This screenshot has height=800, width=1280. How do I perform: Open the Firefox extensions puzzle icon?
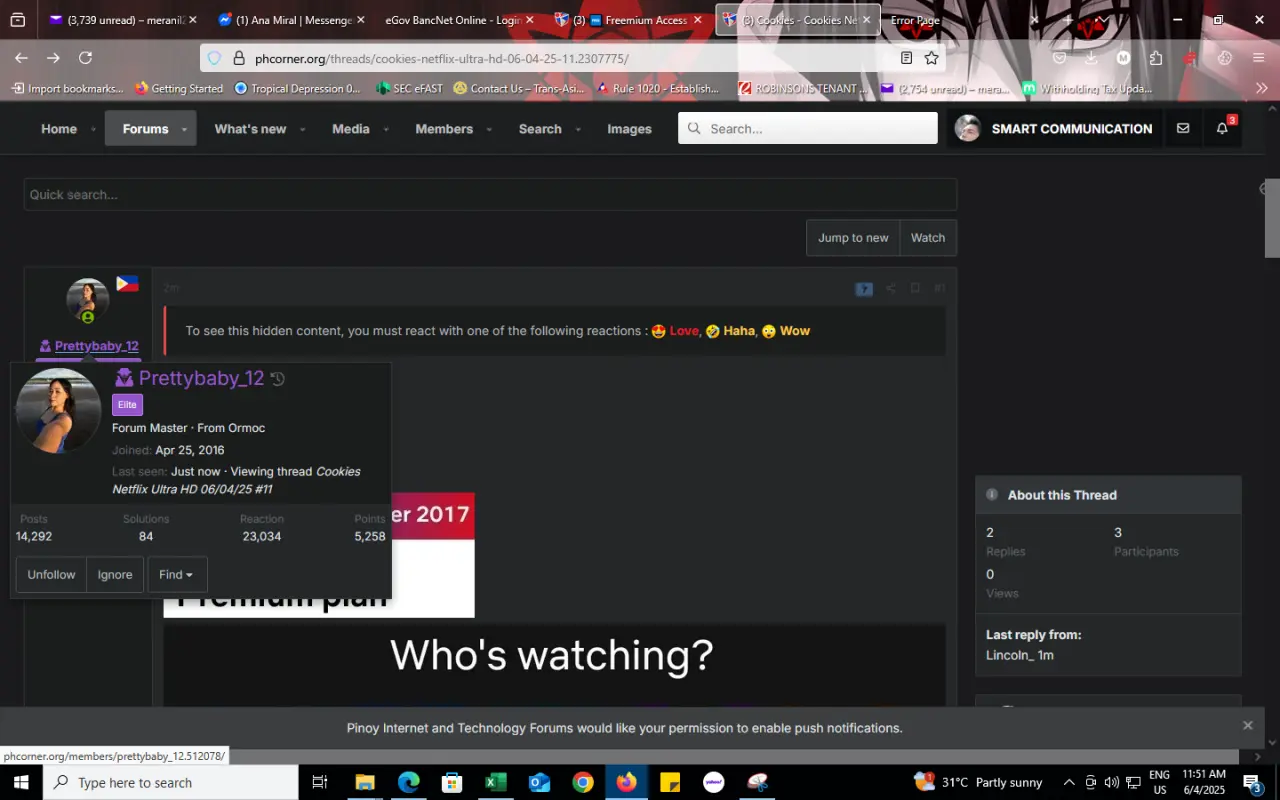coord(1156,58)
